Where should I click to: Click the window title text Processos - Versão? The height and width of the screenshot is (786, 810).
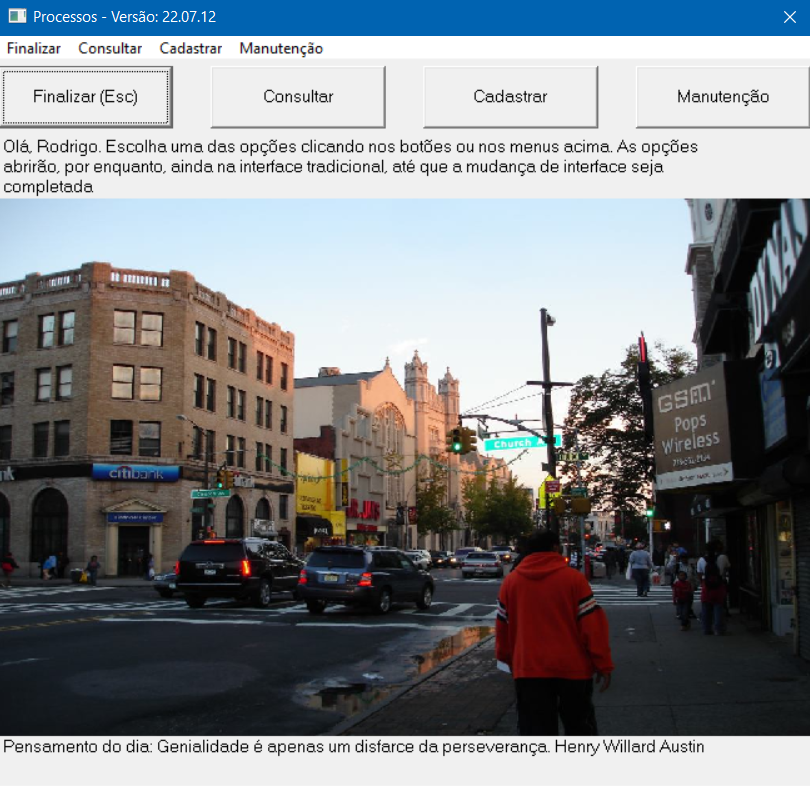pos(124,17)
